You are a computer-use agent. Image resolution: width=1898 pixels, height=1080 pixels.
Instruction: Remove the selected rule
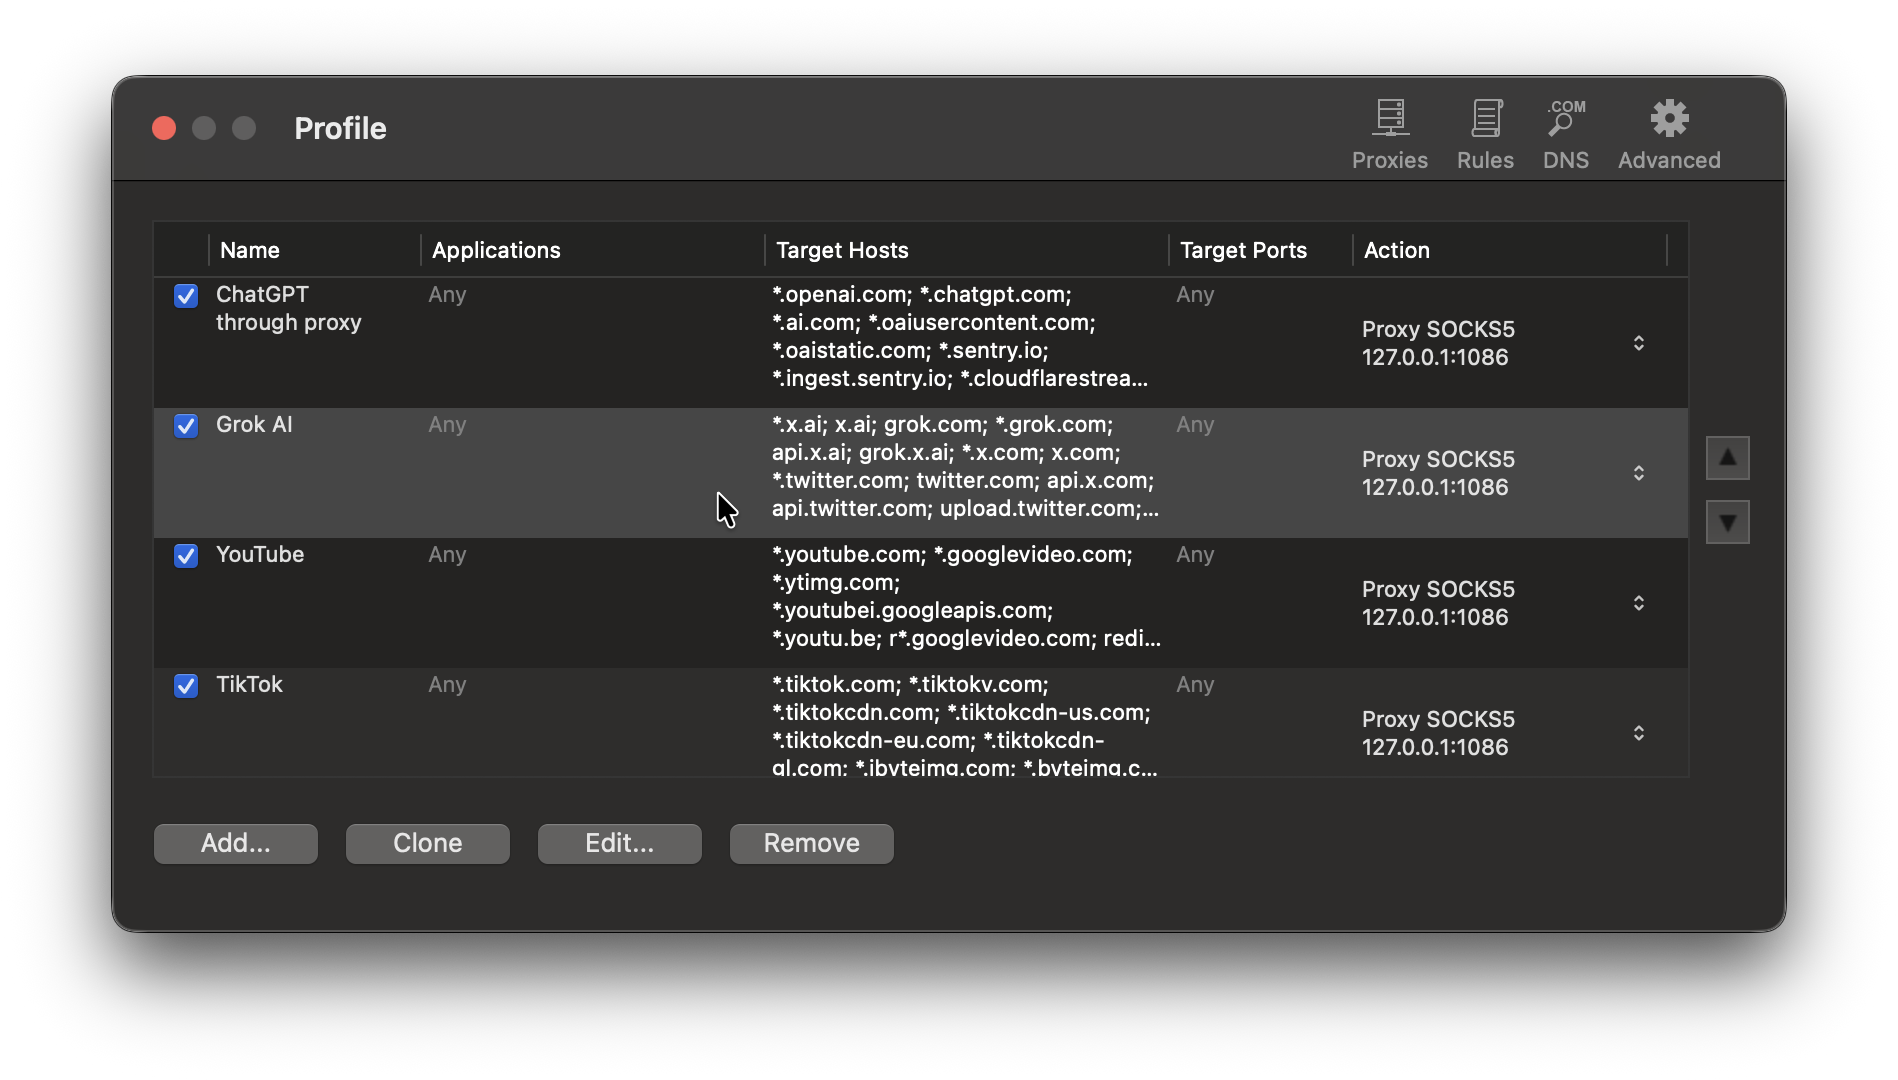pos(811,843)
